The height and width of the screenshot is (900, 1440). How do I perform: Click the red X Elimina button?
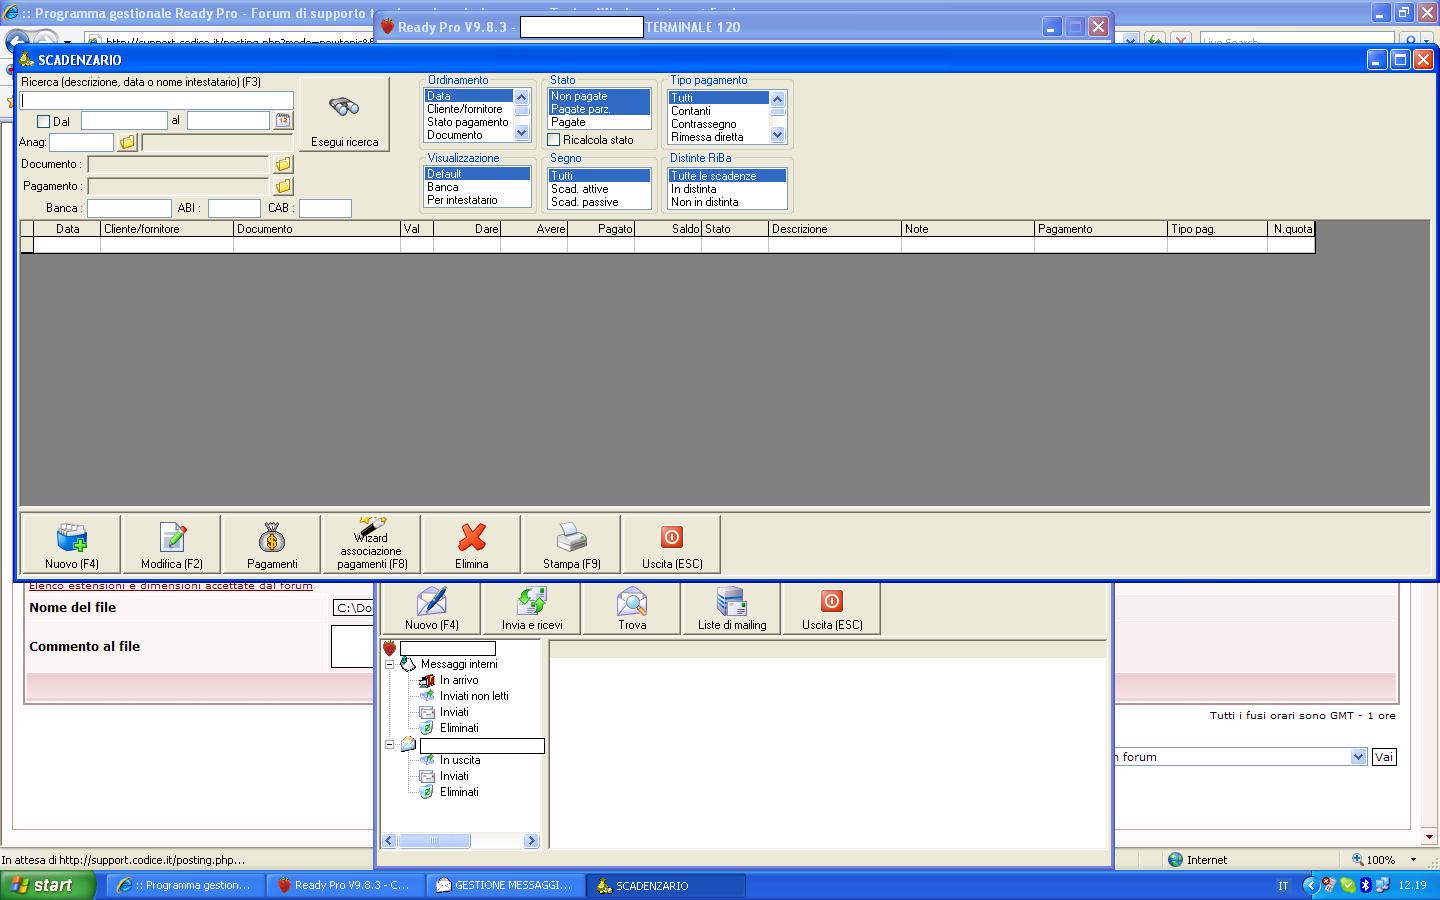point(471,544)
